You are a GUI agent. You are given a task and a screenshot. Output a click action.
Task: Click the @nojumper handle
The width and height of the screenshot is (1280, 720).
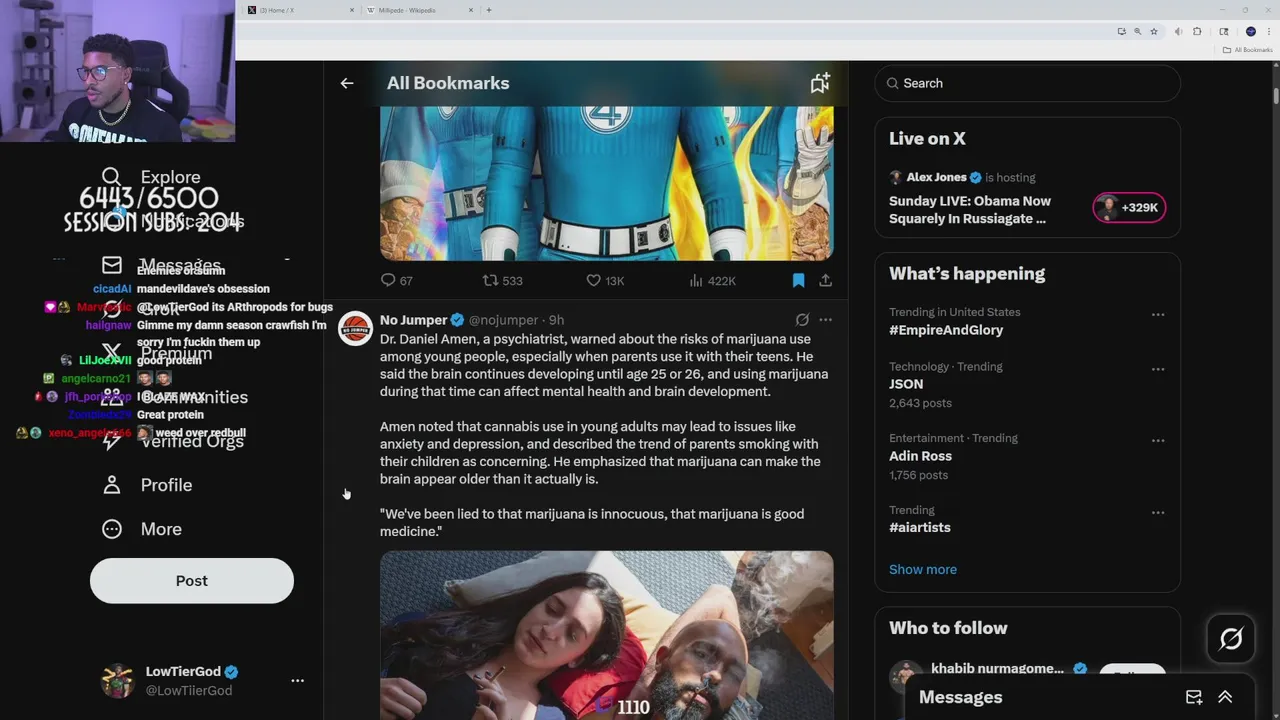point(503,320)
